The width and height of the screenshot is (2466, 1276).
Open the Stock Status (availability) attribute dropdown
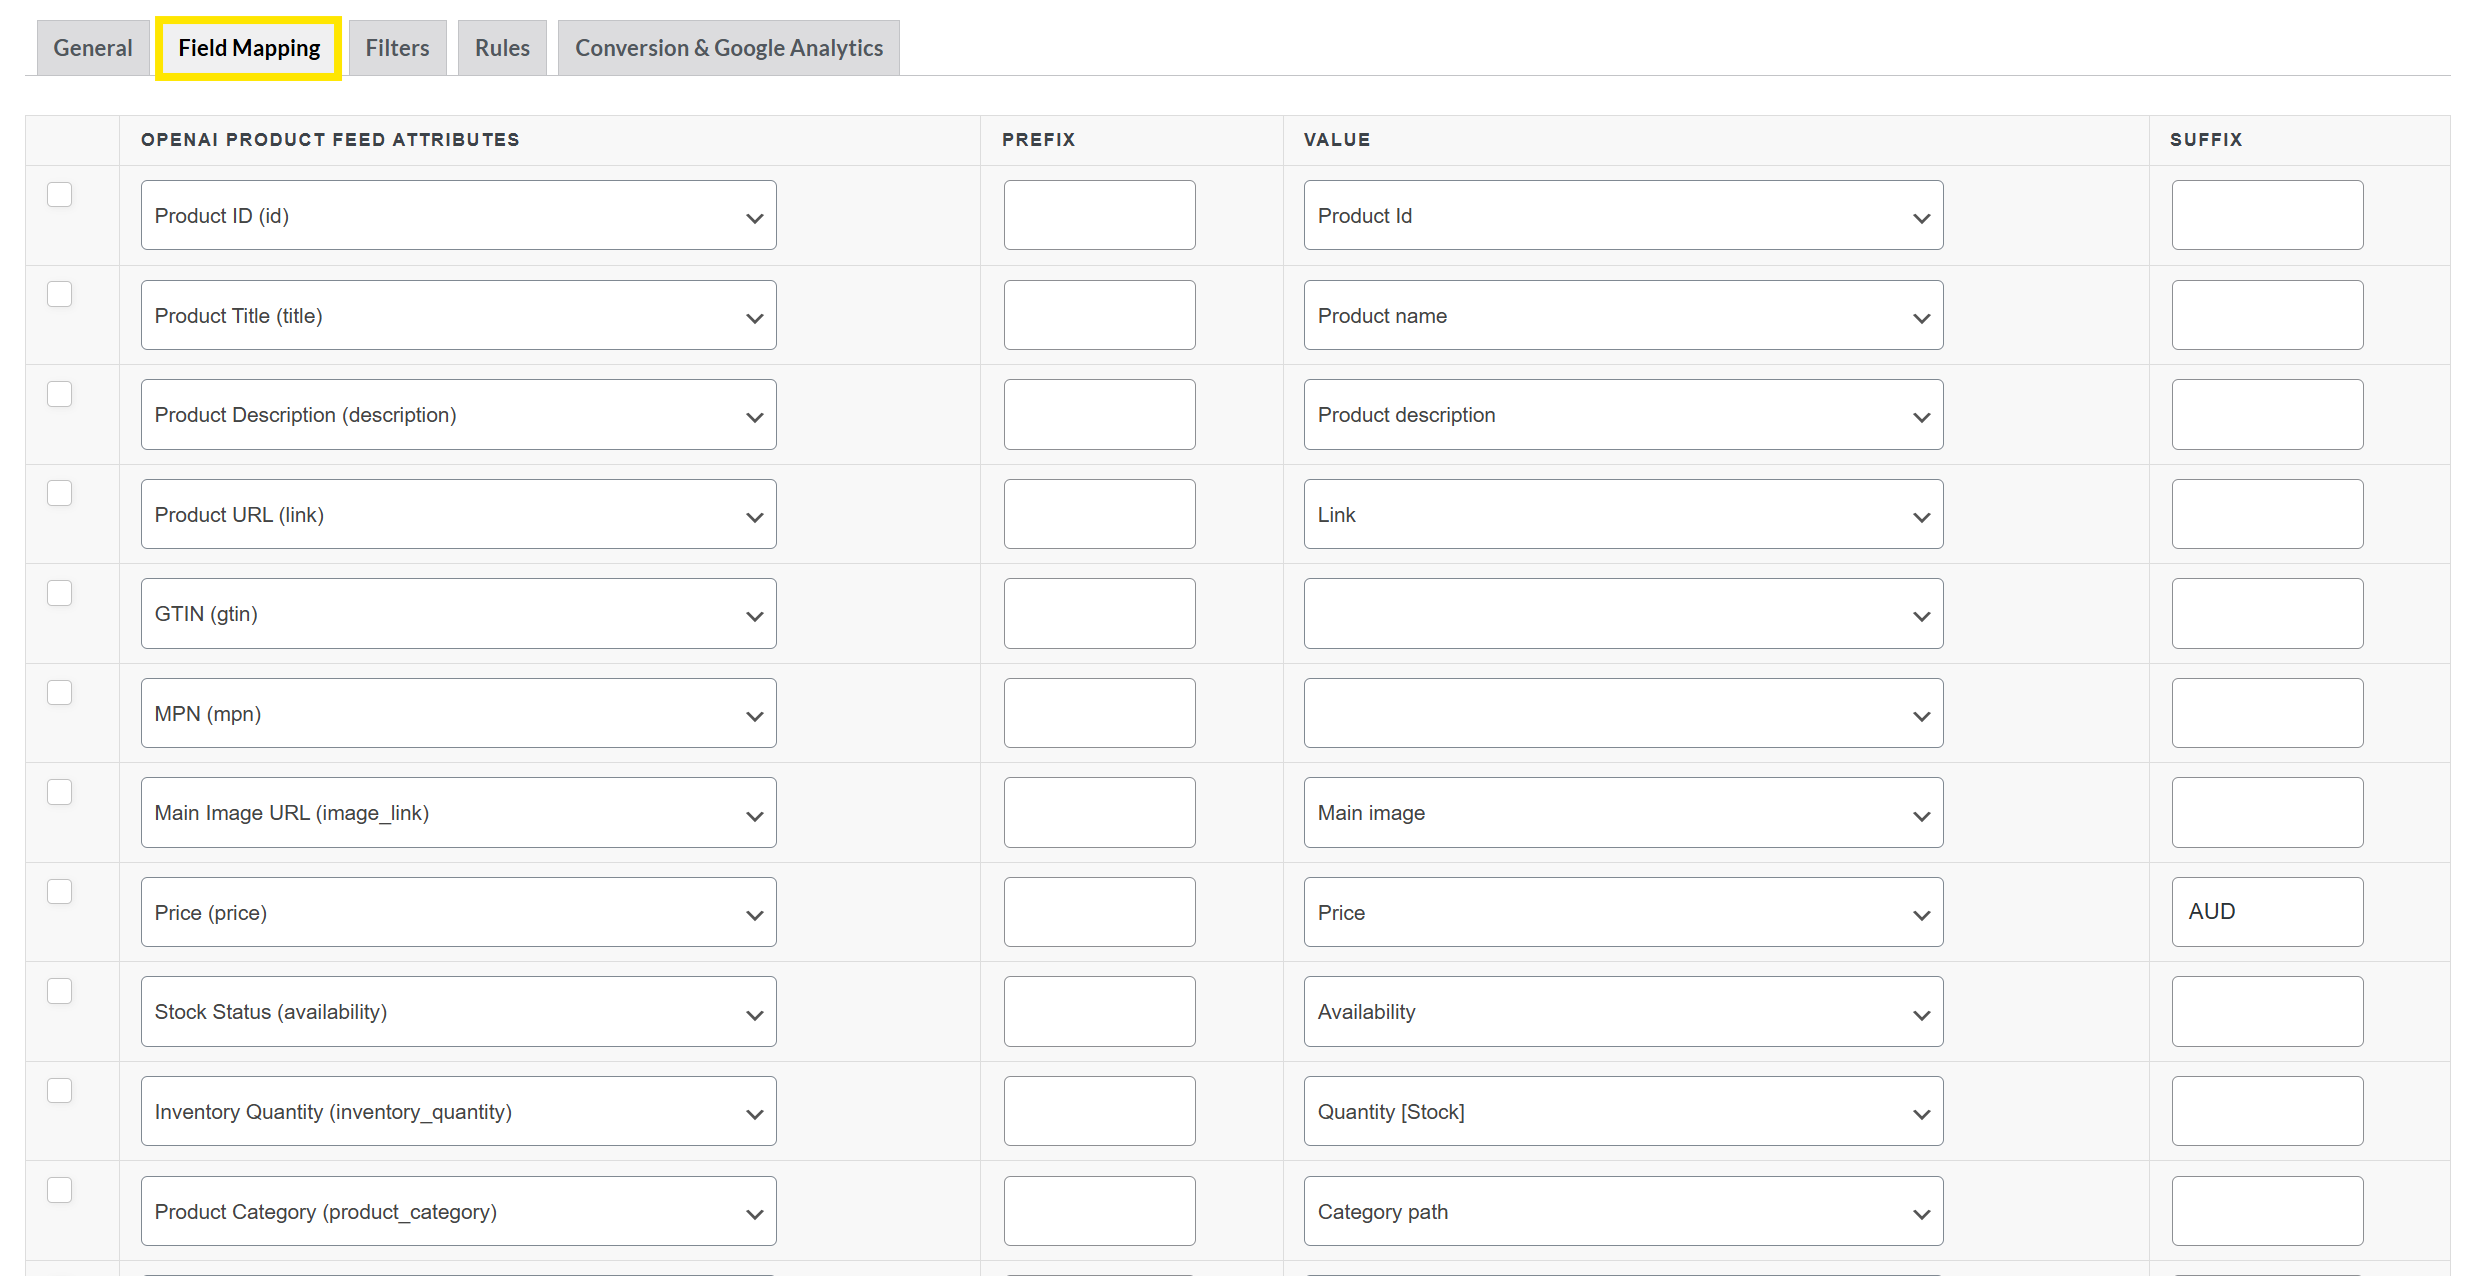click(458, 1012)
